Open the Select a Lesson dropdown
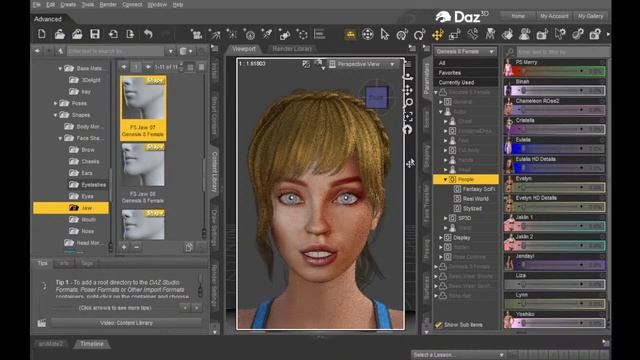The height and width of the screenshot is (360, 640). tap(458, 355)
